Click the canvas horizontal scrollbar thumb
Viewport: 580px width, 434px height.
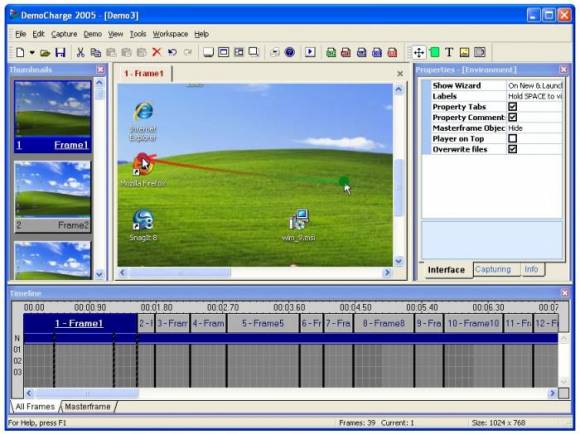[x=179, y=273]
